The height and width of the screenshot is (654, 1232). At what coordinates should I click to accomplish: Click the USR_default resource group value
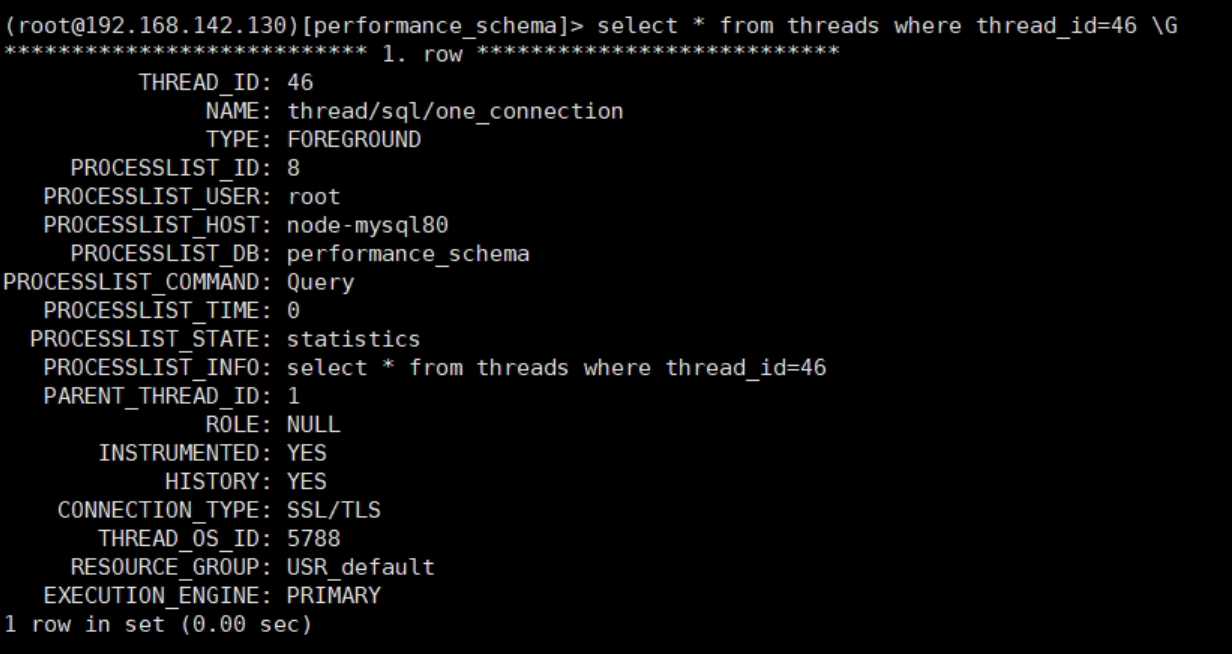[361, 567]
